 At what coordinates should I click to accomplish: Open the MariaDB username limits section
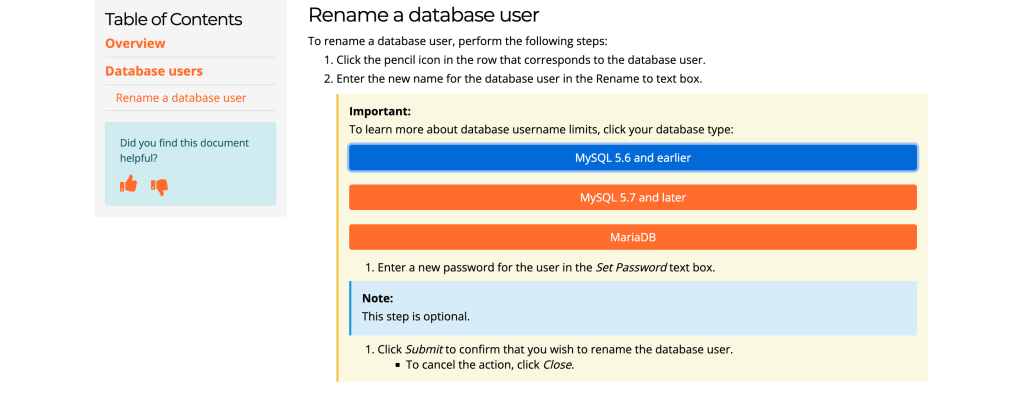632,238
